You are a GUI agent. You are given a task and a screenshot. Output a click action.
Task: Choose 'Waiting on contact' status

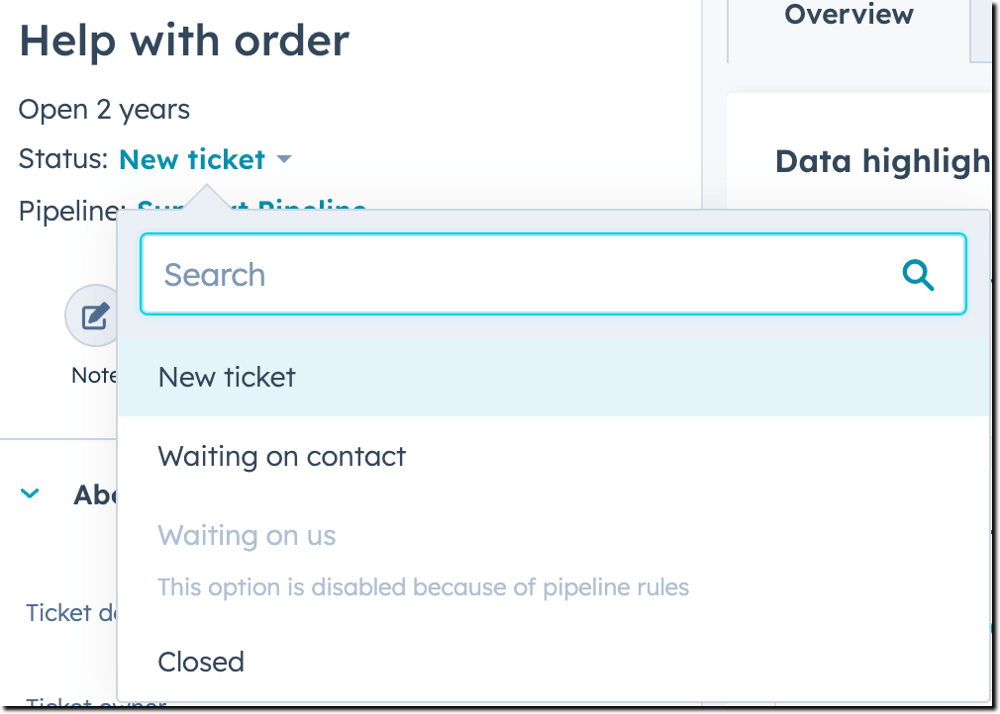click(x=281, y=457)
